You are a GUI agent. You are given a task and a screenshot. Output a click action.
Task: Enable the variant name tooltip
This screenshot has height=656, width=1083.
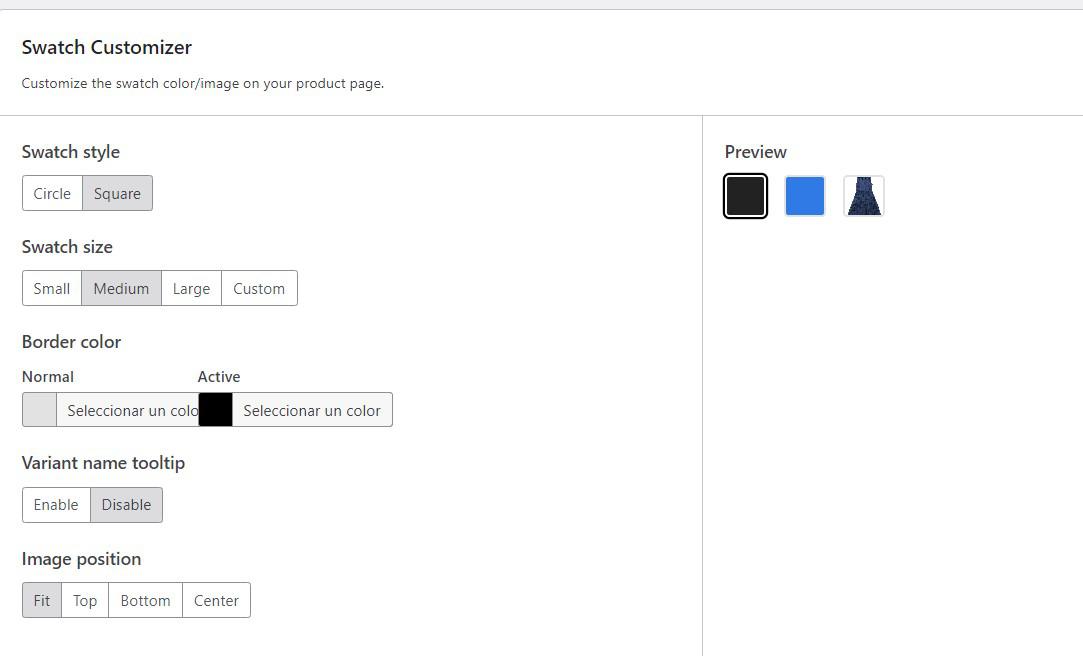tap(56, 504)
